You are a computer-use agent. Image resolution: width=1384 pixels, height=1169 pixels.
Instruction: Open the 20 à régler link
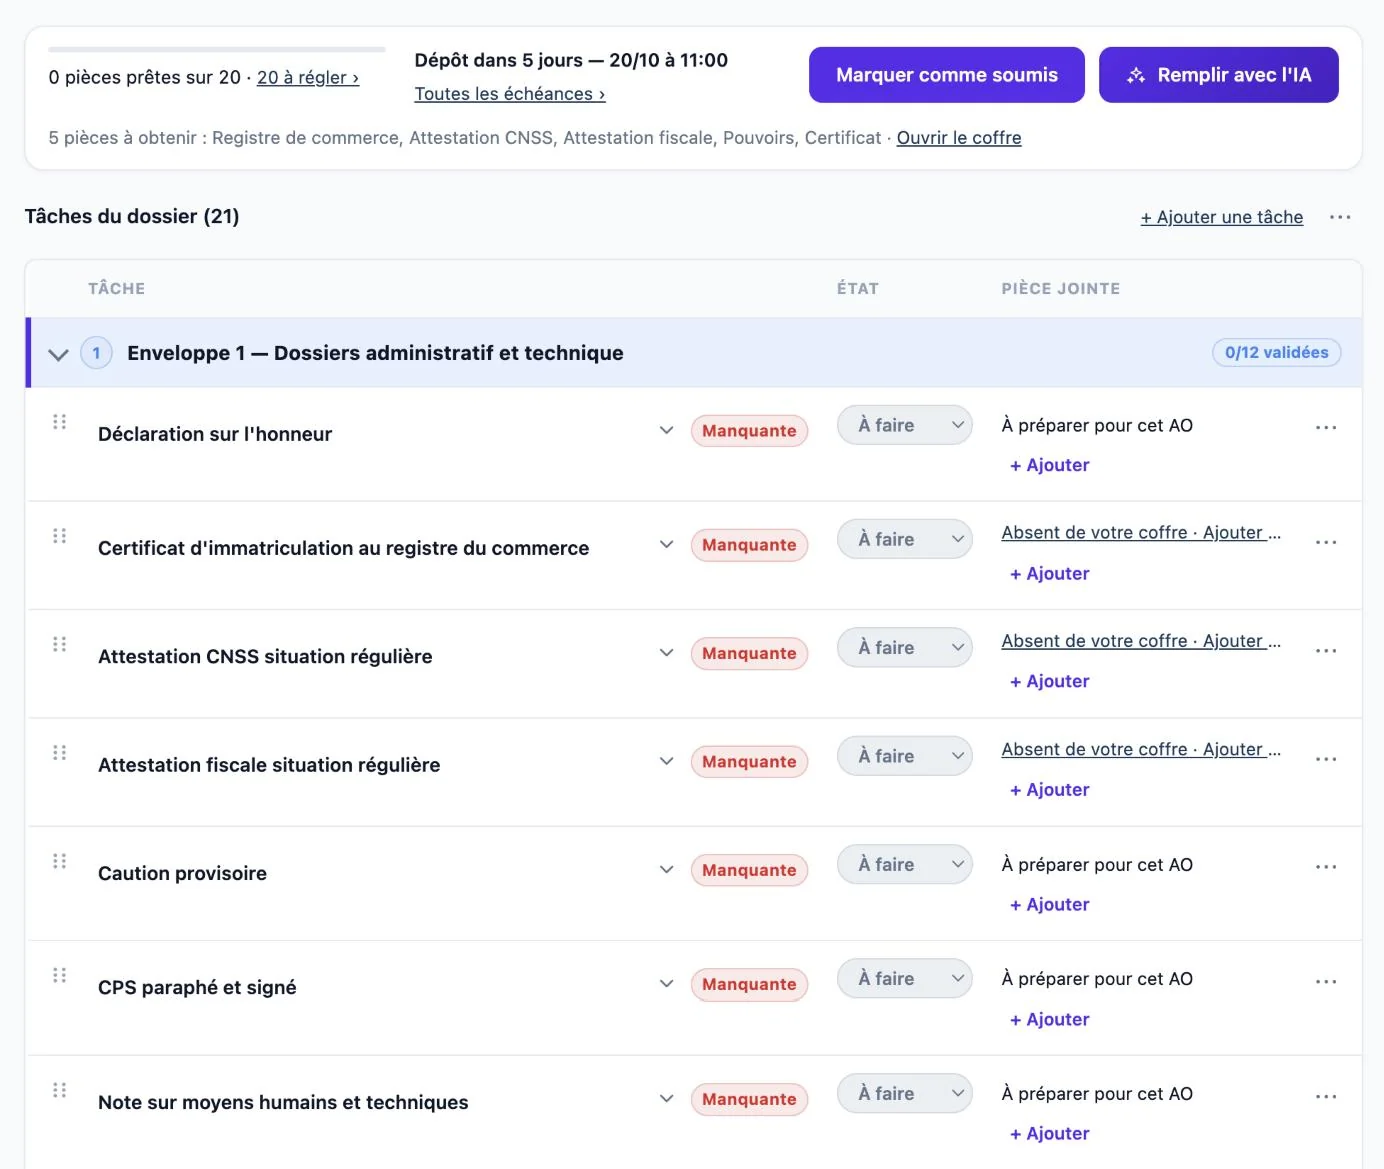pos(308,78)
